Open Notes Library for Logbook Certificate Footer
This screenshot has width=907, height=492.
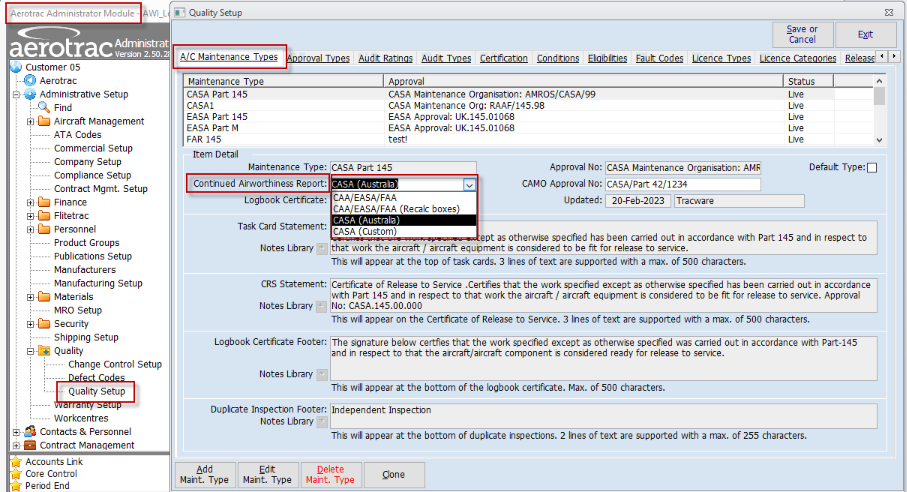click(x=321, y=374)
